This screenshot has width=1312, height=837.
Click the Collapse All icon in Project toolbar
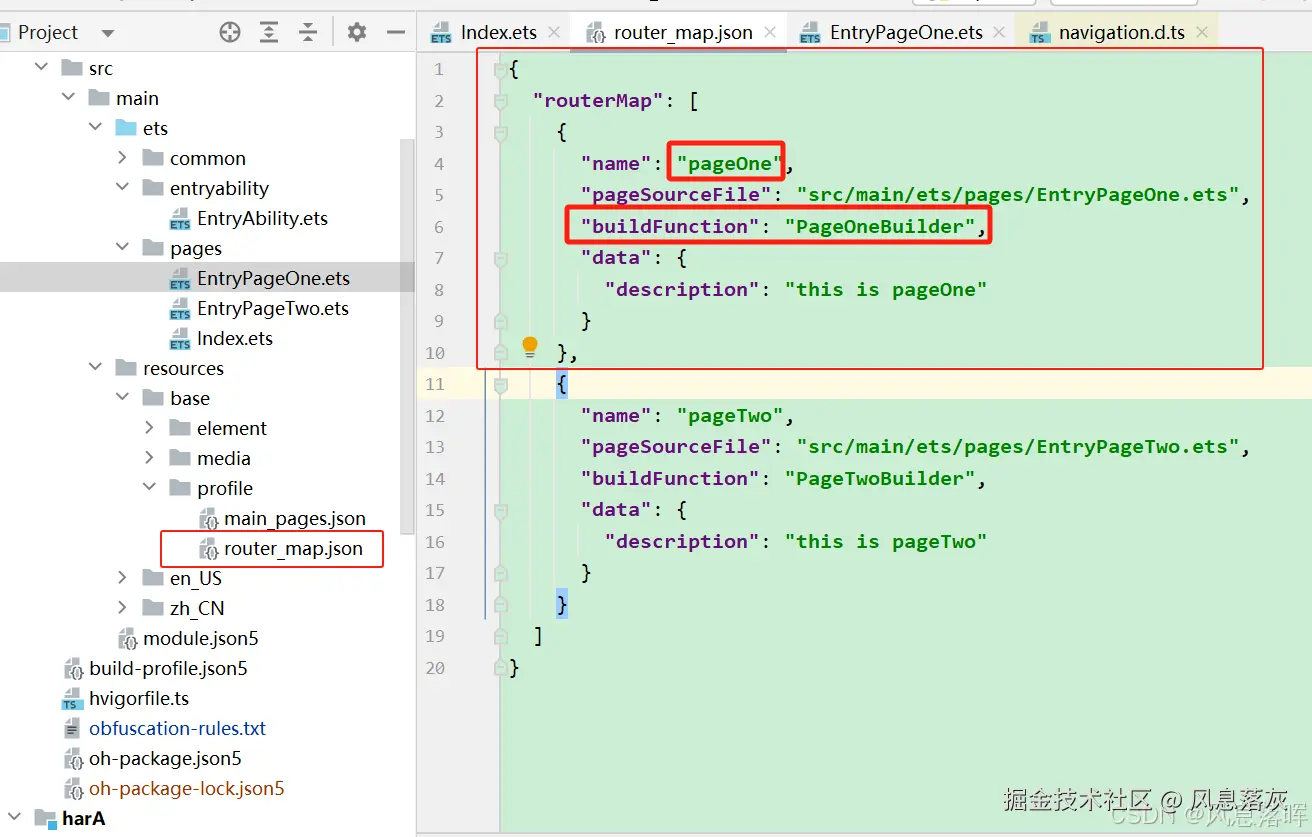point(307,32)
